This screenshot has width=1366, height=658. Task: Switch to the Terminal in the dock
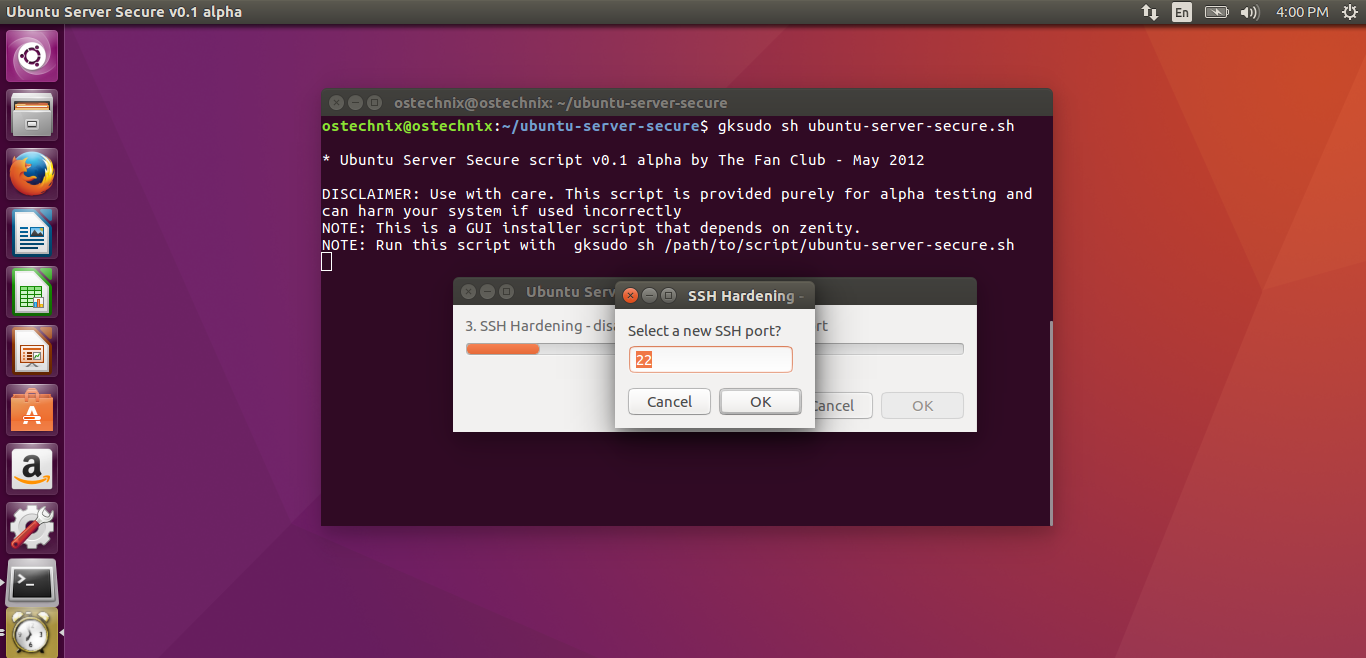click(x=33, y=583)
